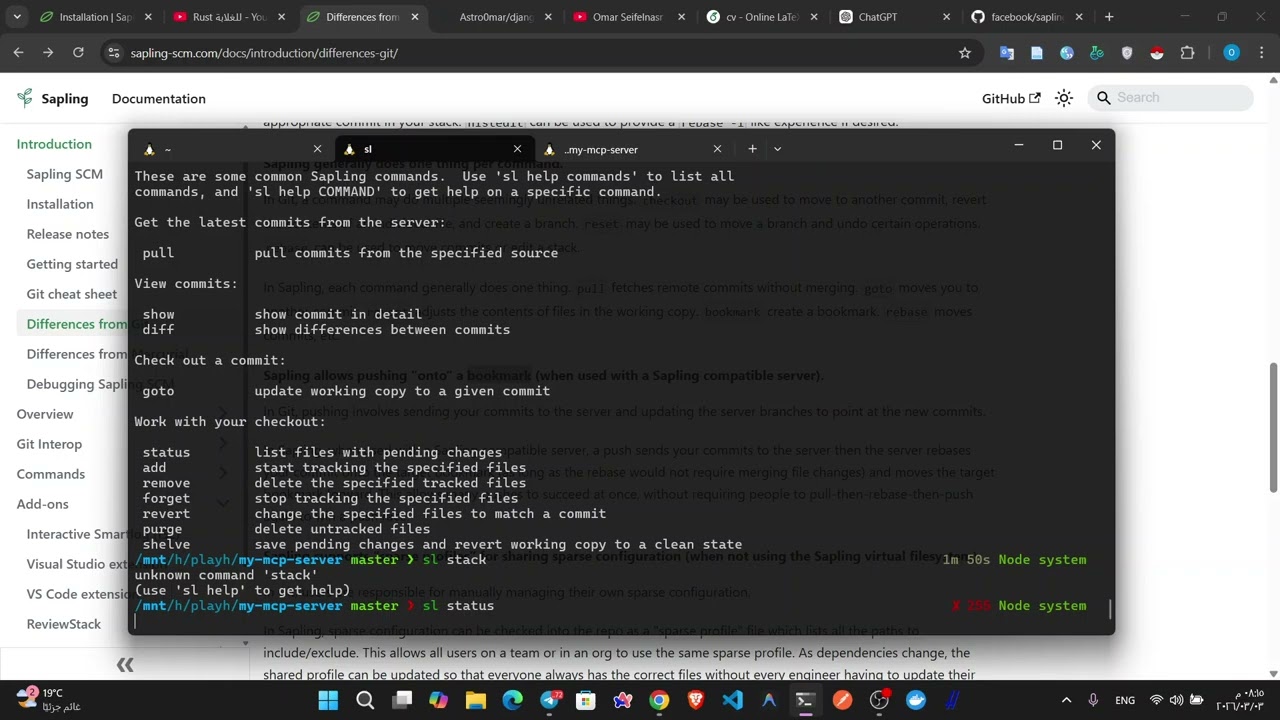Screen dimensions: 1280x720
Task: Click the Chrome back arrow
Action: tap(18, 53)
